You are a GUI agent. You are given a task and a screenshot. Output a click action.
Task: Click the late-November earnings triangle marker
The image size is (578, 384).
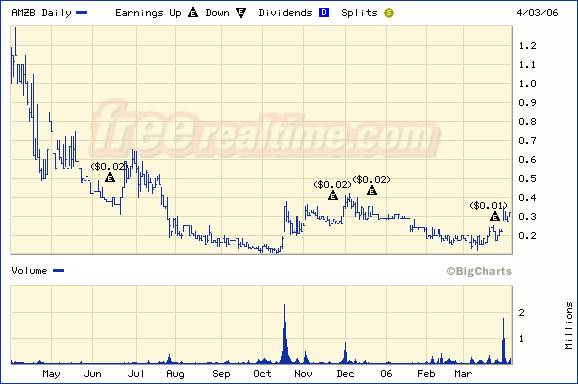pyautogui.click(x=333, y=195)
